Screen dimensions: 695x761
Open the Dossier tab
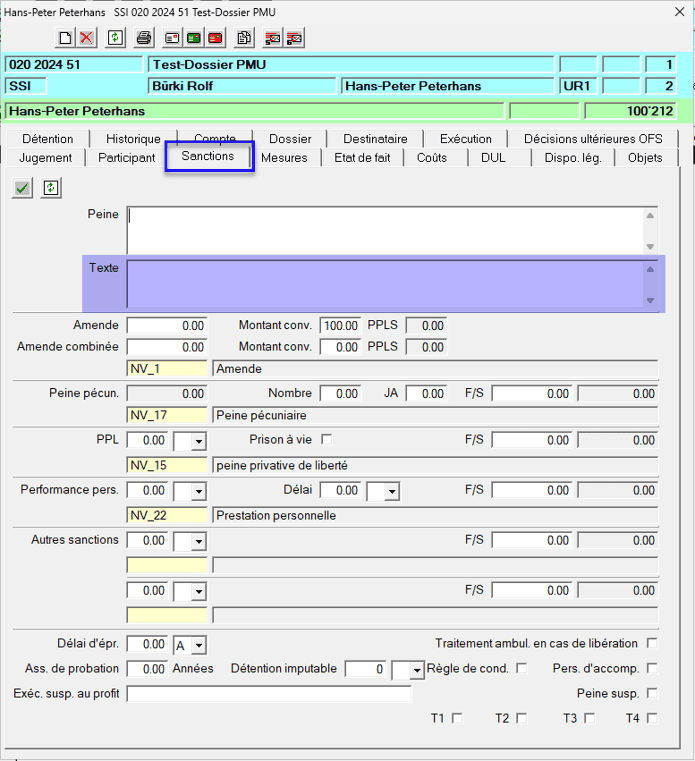[290, 139]
